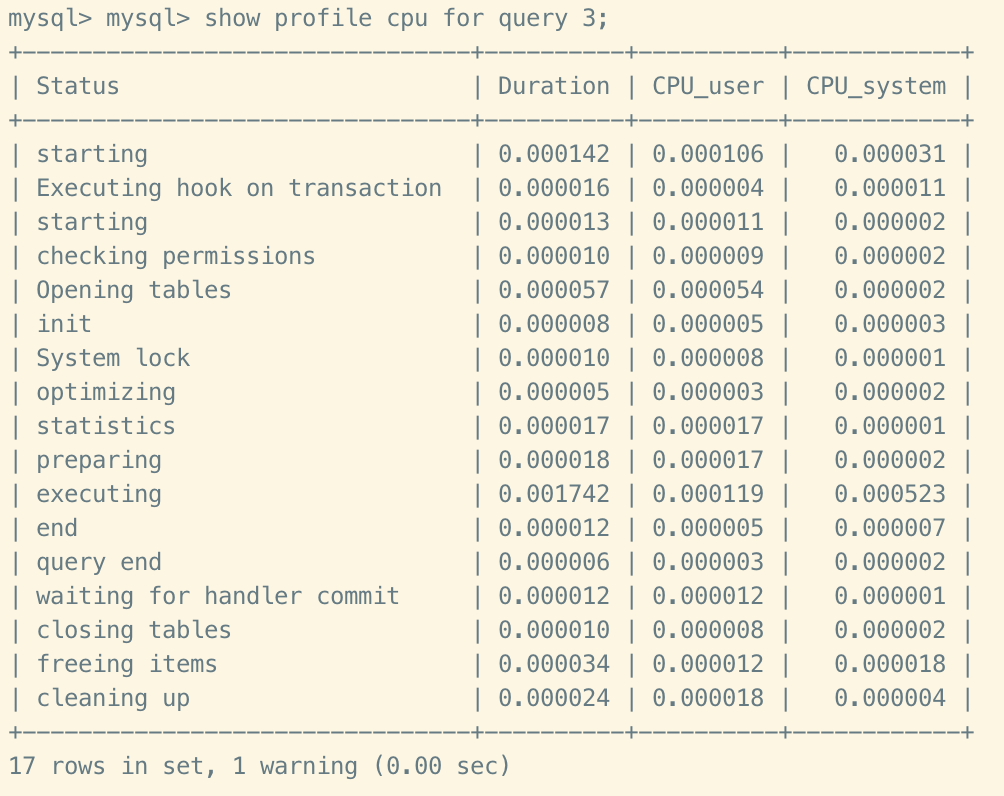Click the executing CPU_system value 0.000523
The height and width of the screenshot is (796, 1004).
[x=889, y=494]
